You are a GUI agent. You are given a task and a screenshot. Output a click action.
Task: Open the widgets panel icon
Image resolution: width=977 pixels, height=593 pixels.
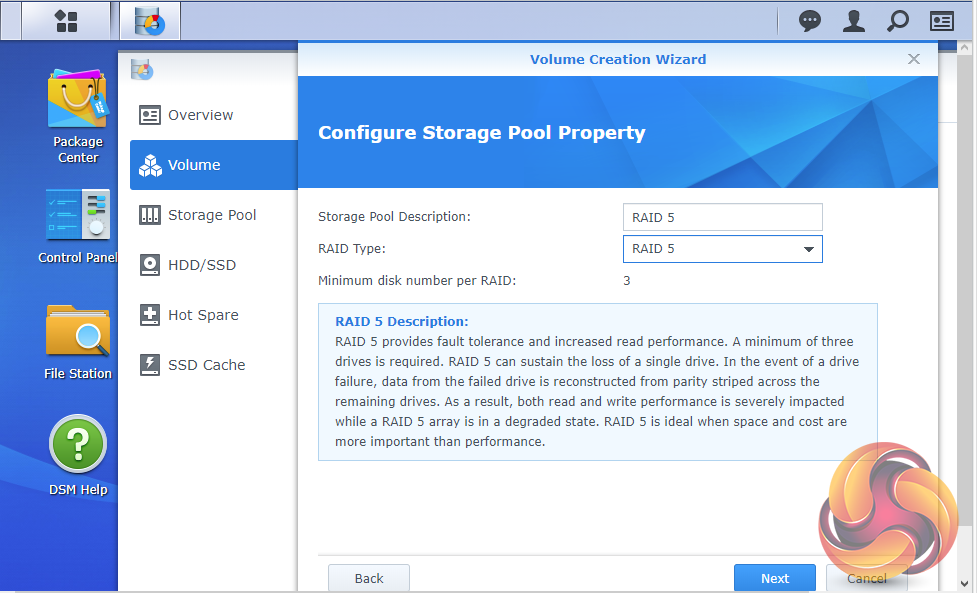tap(942, 21)
